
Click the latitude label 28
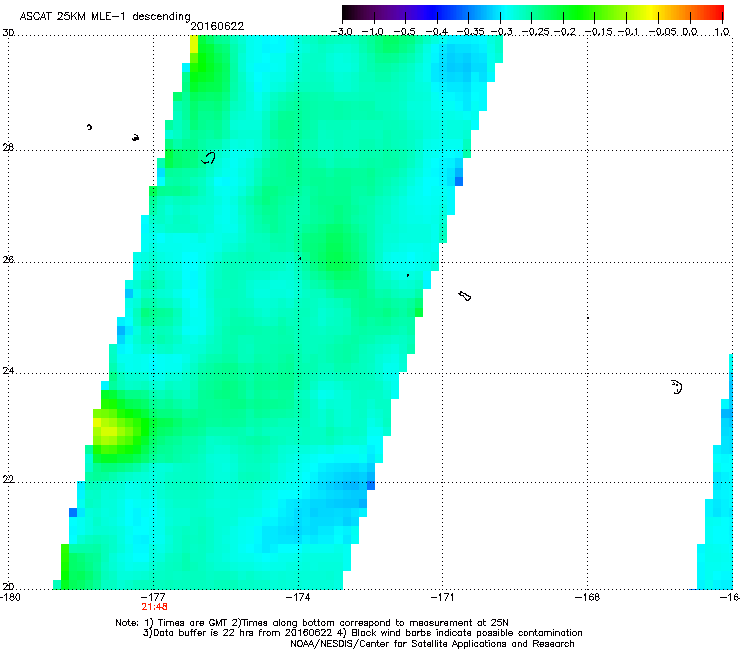pyautogui.click(x=8, y=148)
